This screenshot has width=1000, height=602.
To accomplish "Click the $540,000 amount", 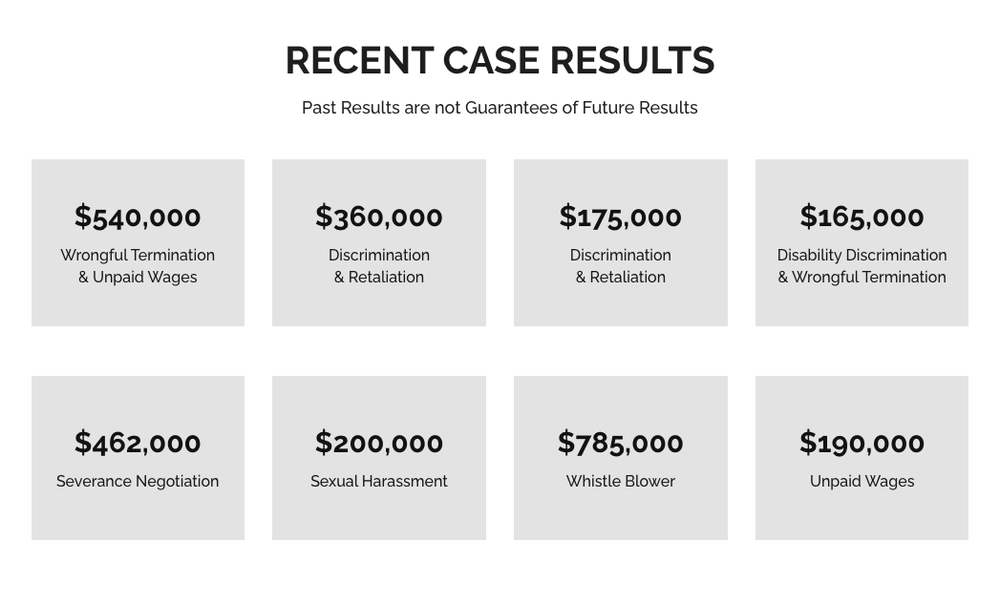I will coord(138,216).
